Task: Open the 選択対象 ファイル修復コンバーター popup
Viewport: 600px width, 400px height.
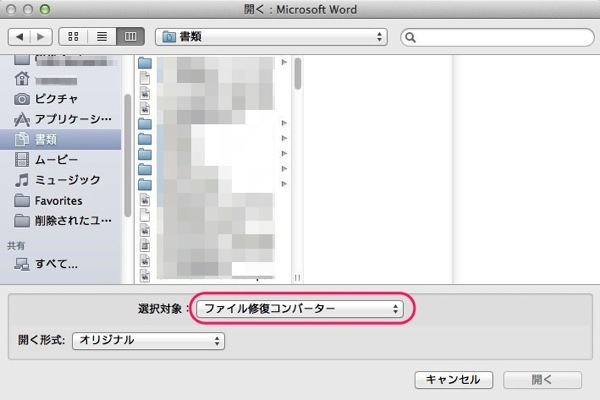Action: pos(300,309)
